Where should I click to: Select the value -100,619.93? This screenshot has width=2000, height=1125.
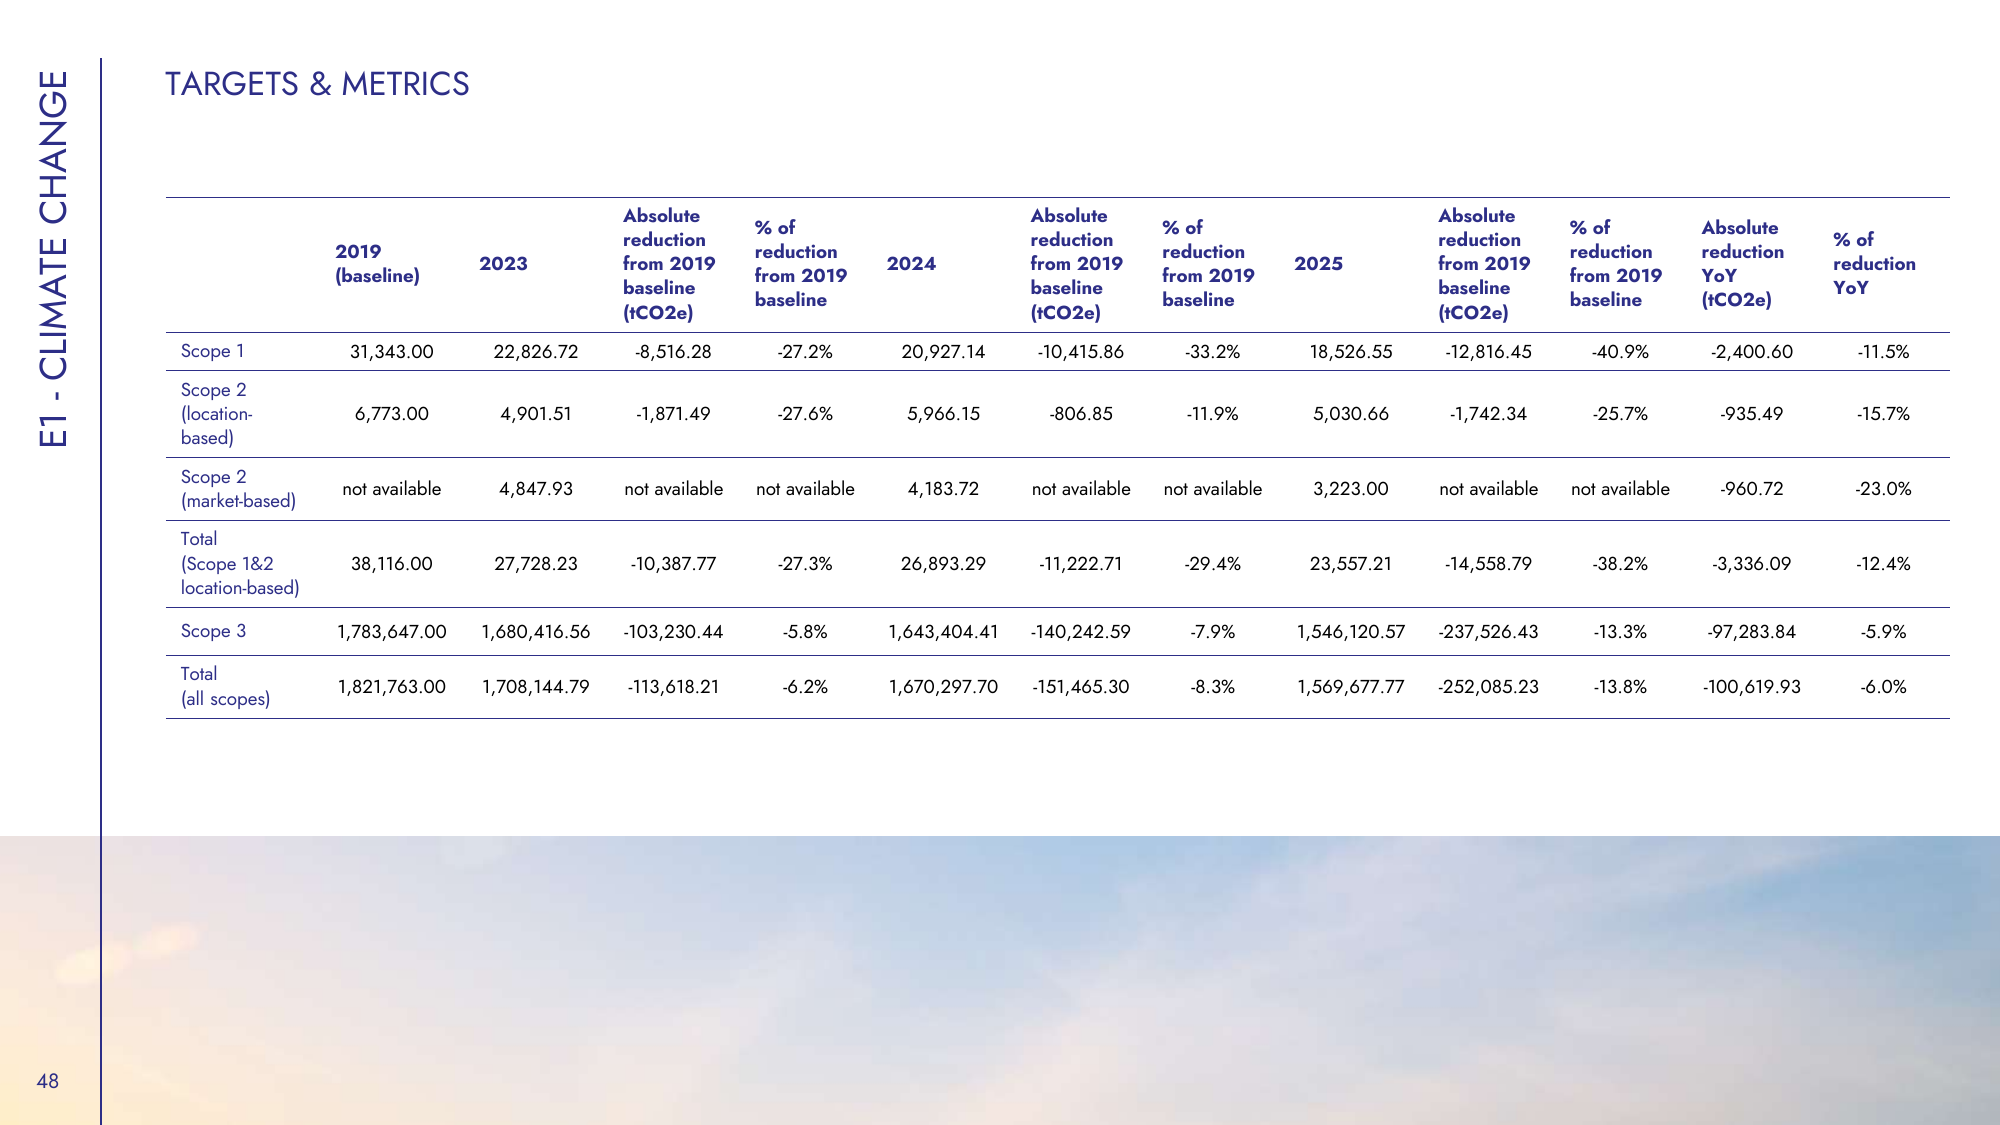pos(1752,687)
